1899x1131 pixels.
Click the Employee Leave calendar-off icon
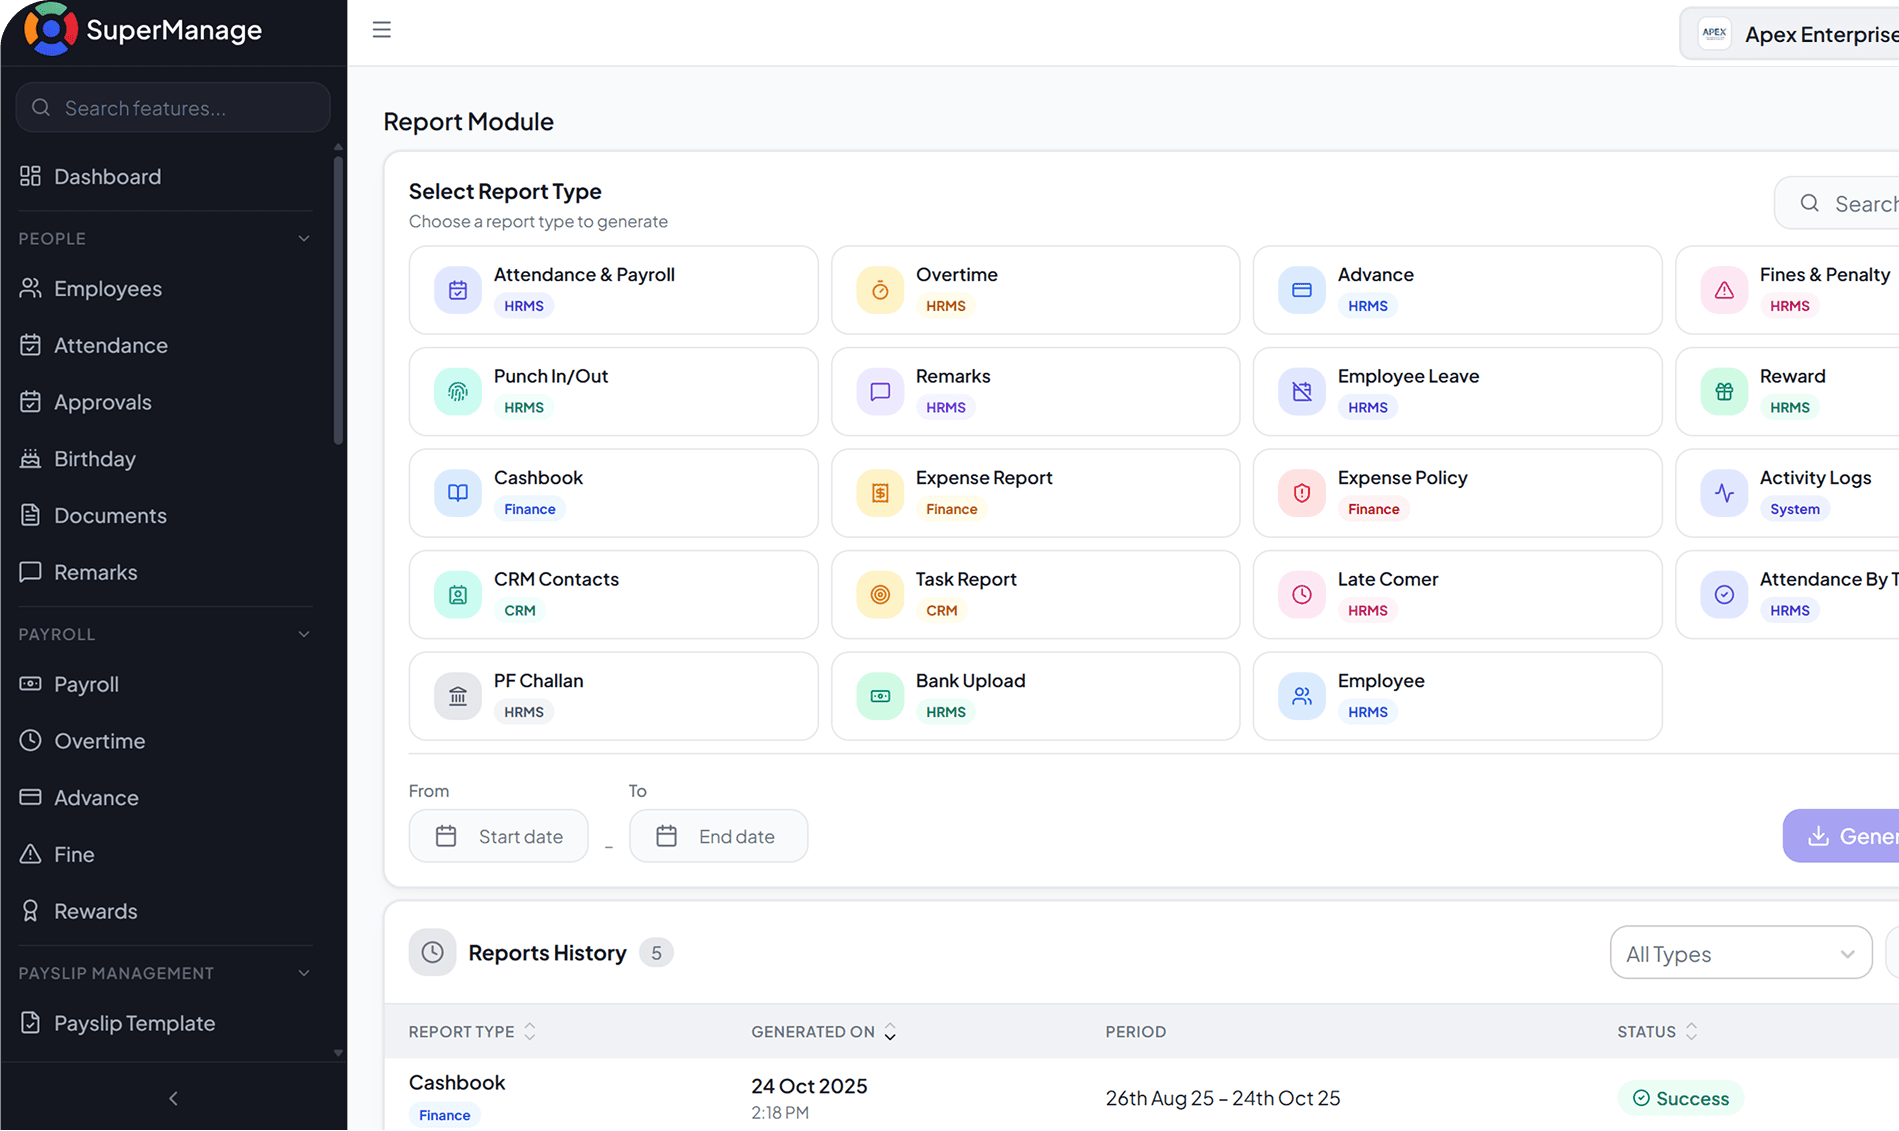pyautogui.click(x=1302, y=392)
